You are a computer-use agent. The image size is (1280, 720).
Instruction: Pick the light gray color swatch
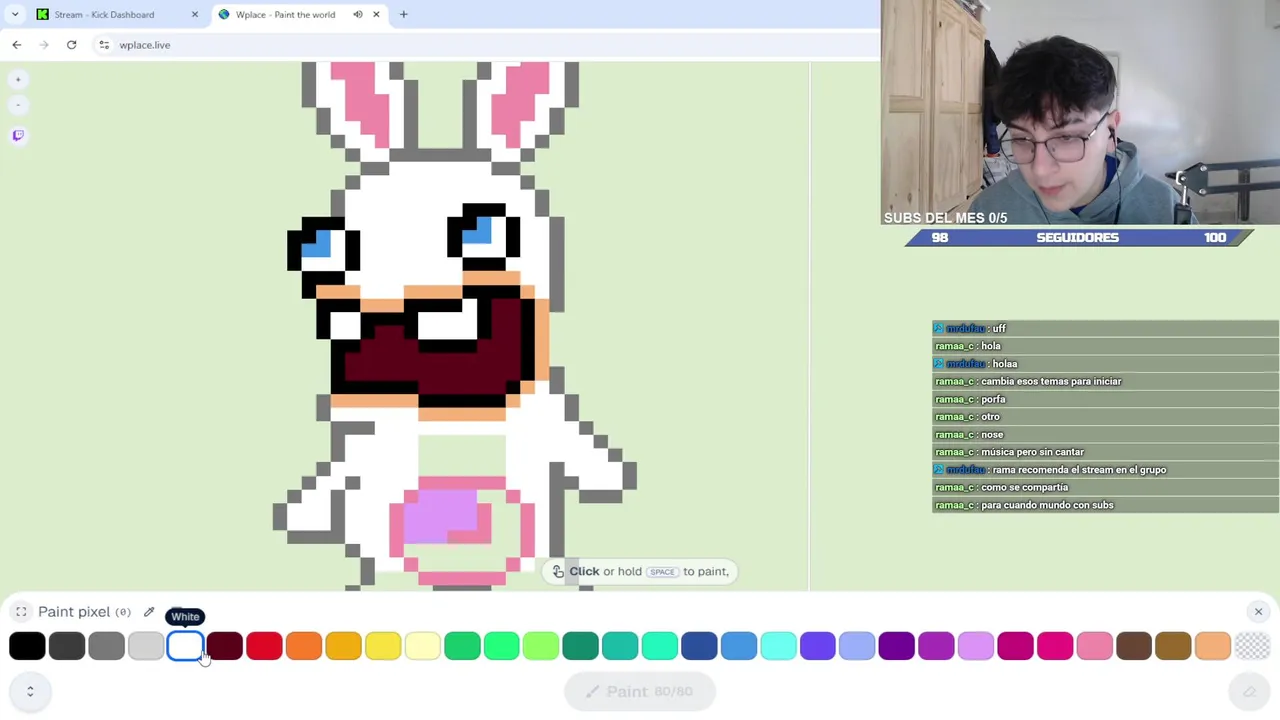pos(146,646)
